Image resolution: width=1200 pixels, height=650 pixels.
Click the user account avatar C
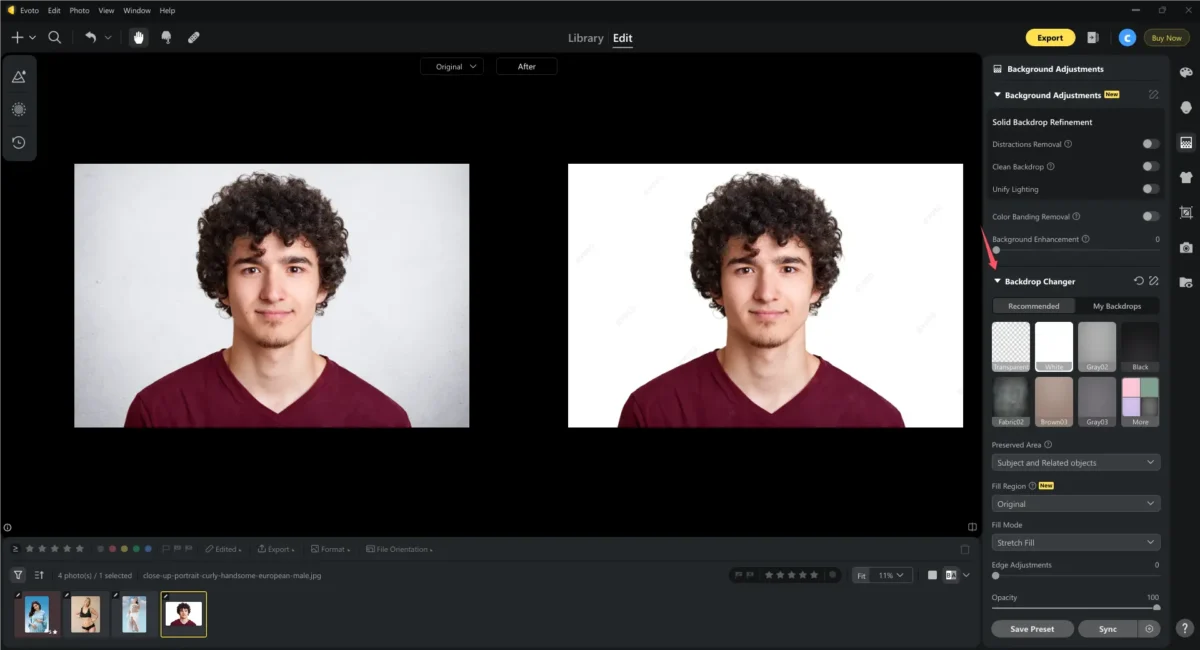(x=1127, y=38)
